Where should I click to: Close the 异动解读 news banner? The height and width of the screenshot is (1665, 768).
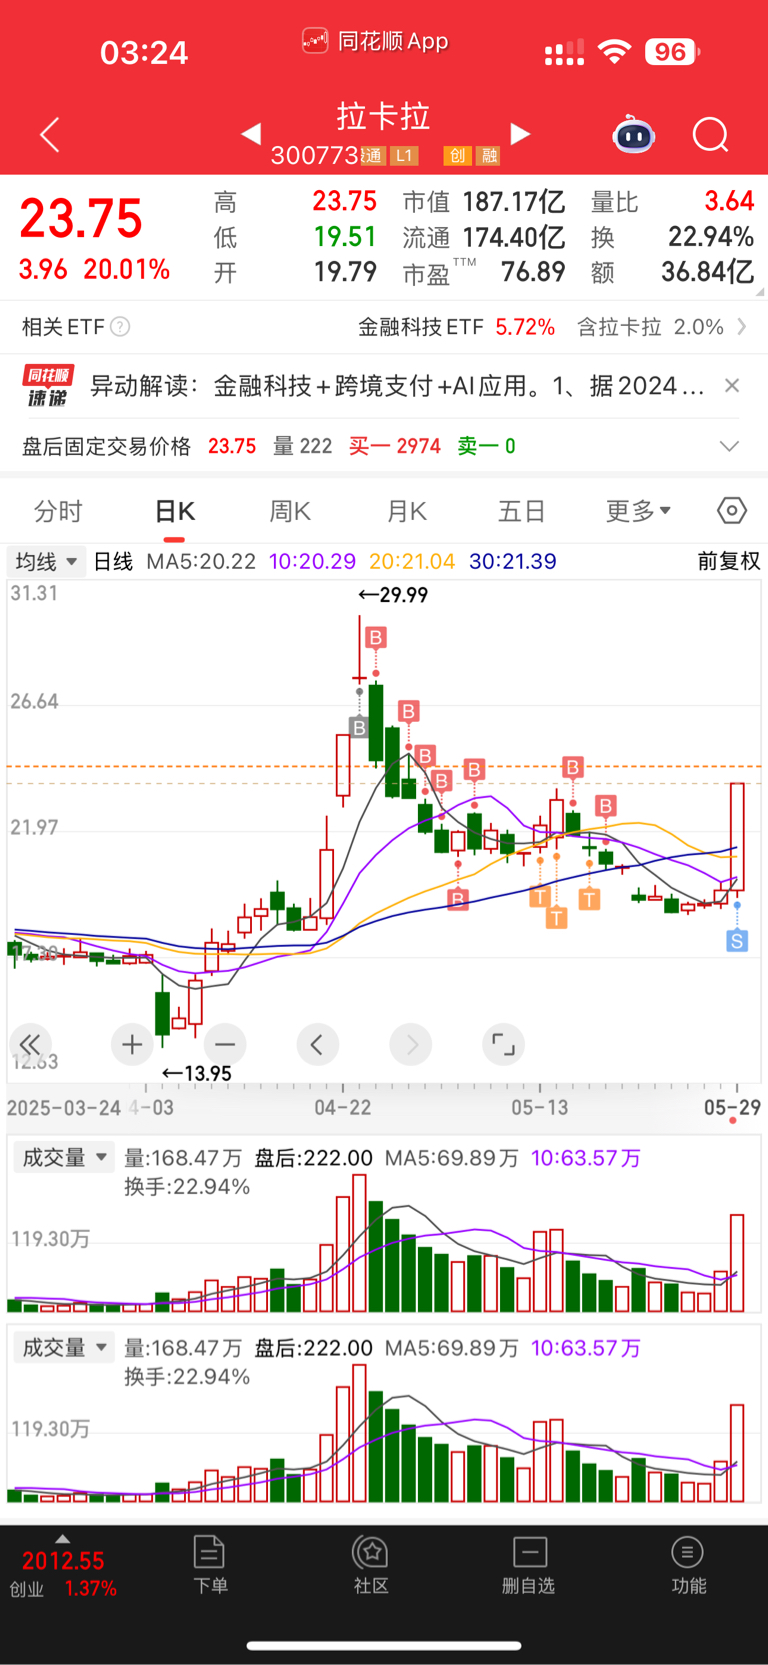click(x=732, y=385)
